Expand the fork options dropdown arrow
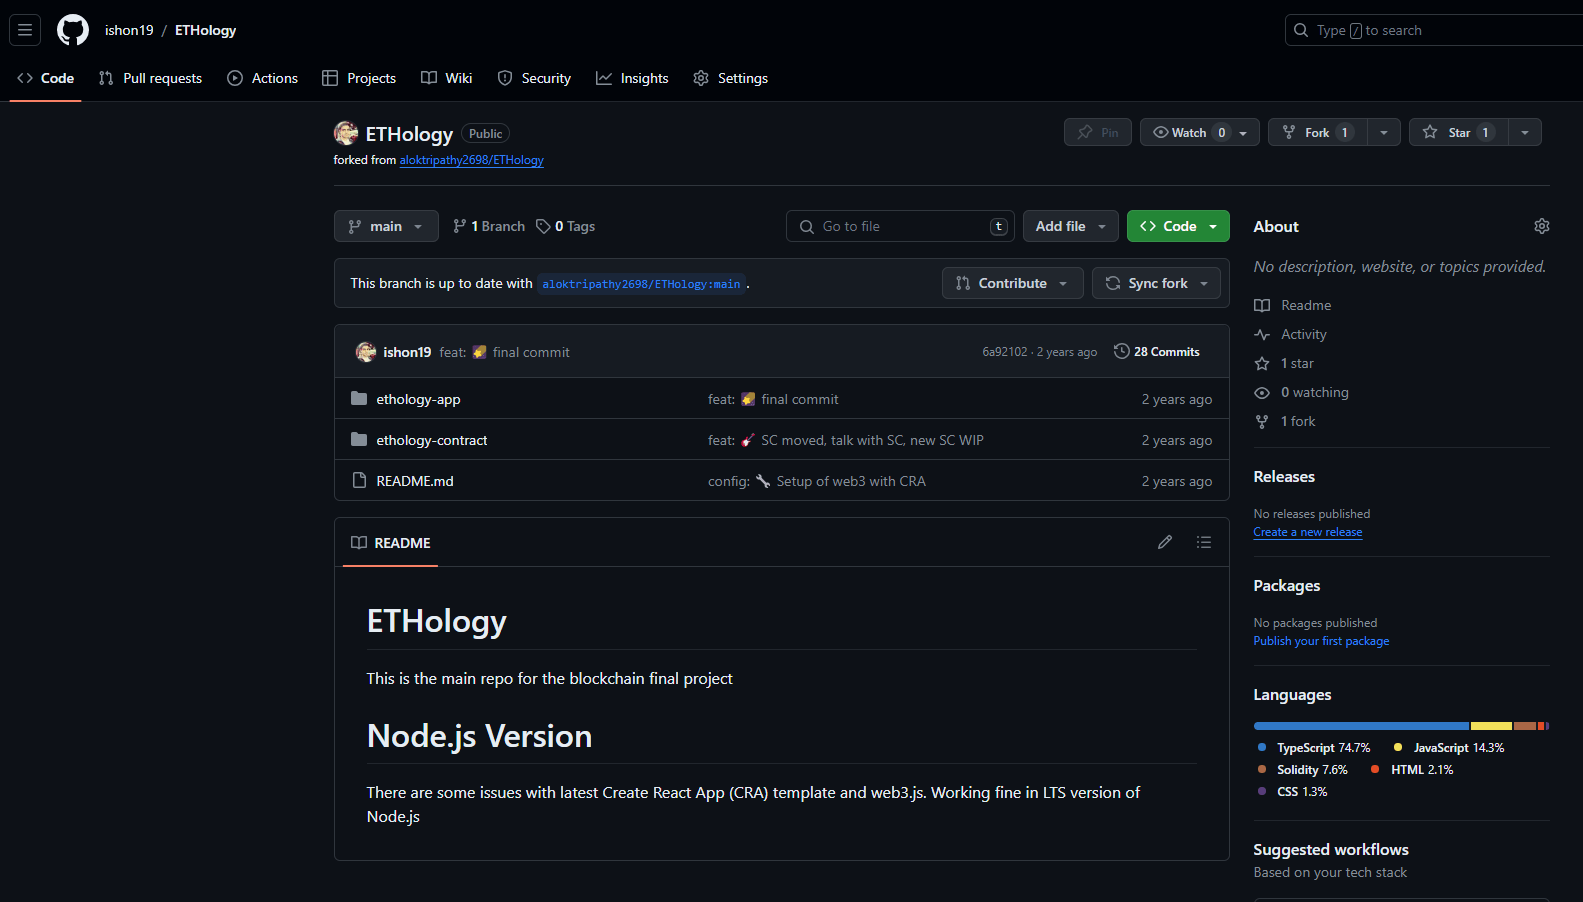This screenshot has width=1583, height=902. (1384, 132)
